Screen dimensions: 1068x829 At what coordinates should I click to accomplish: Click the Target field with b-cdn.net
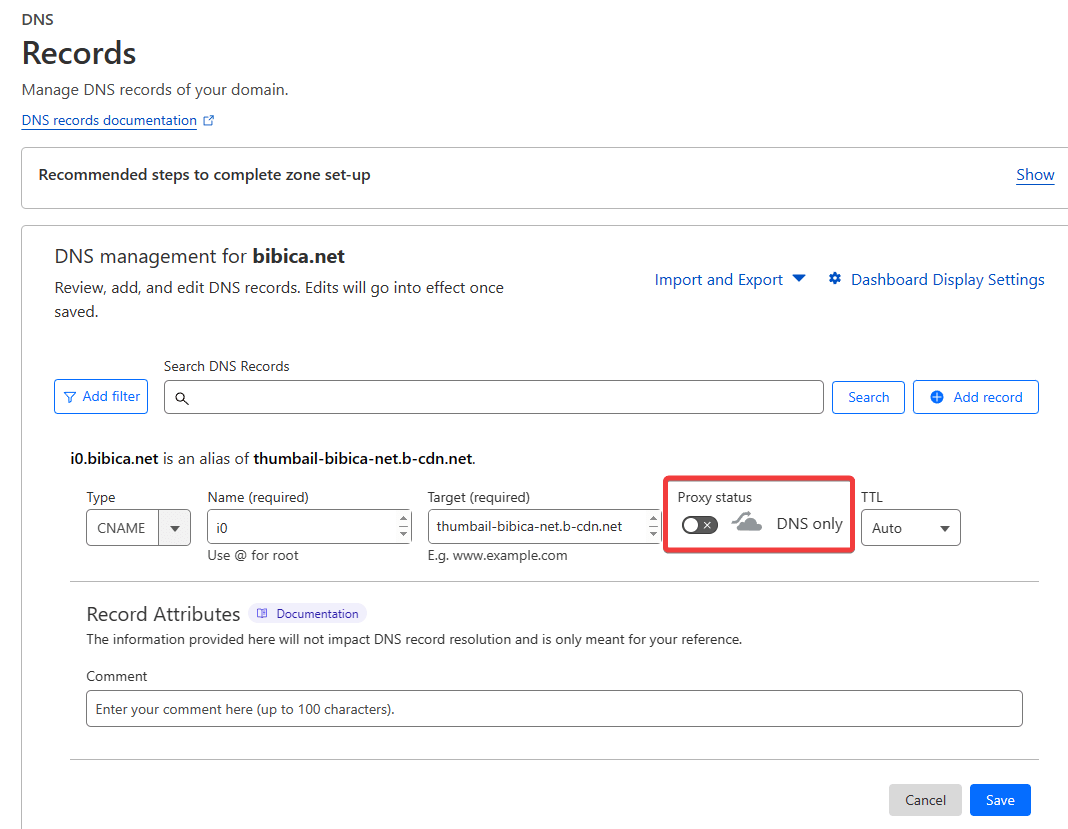tap(544, 527)
